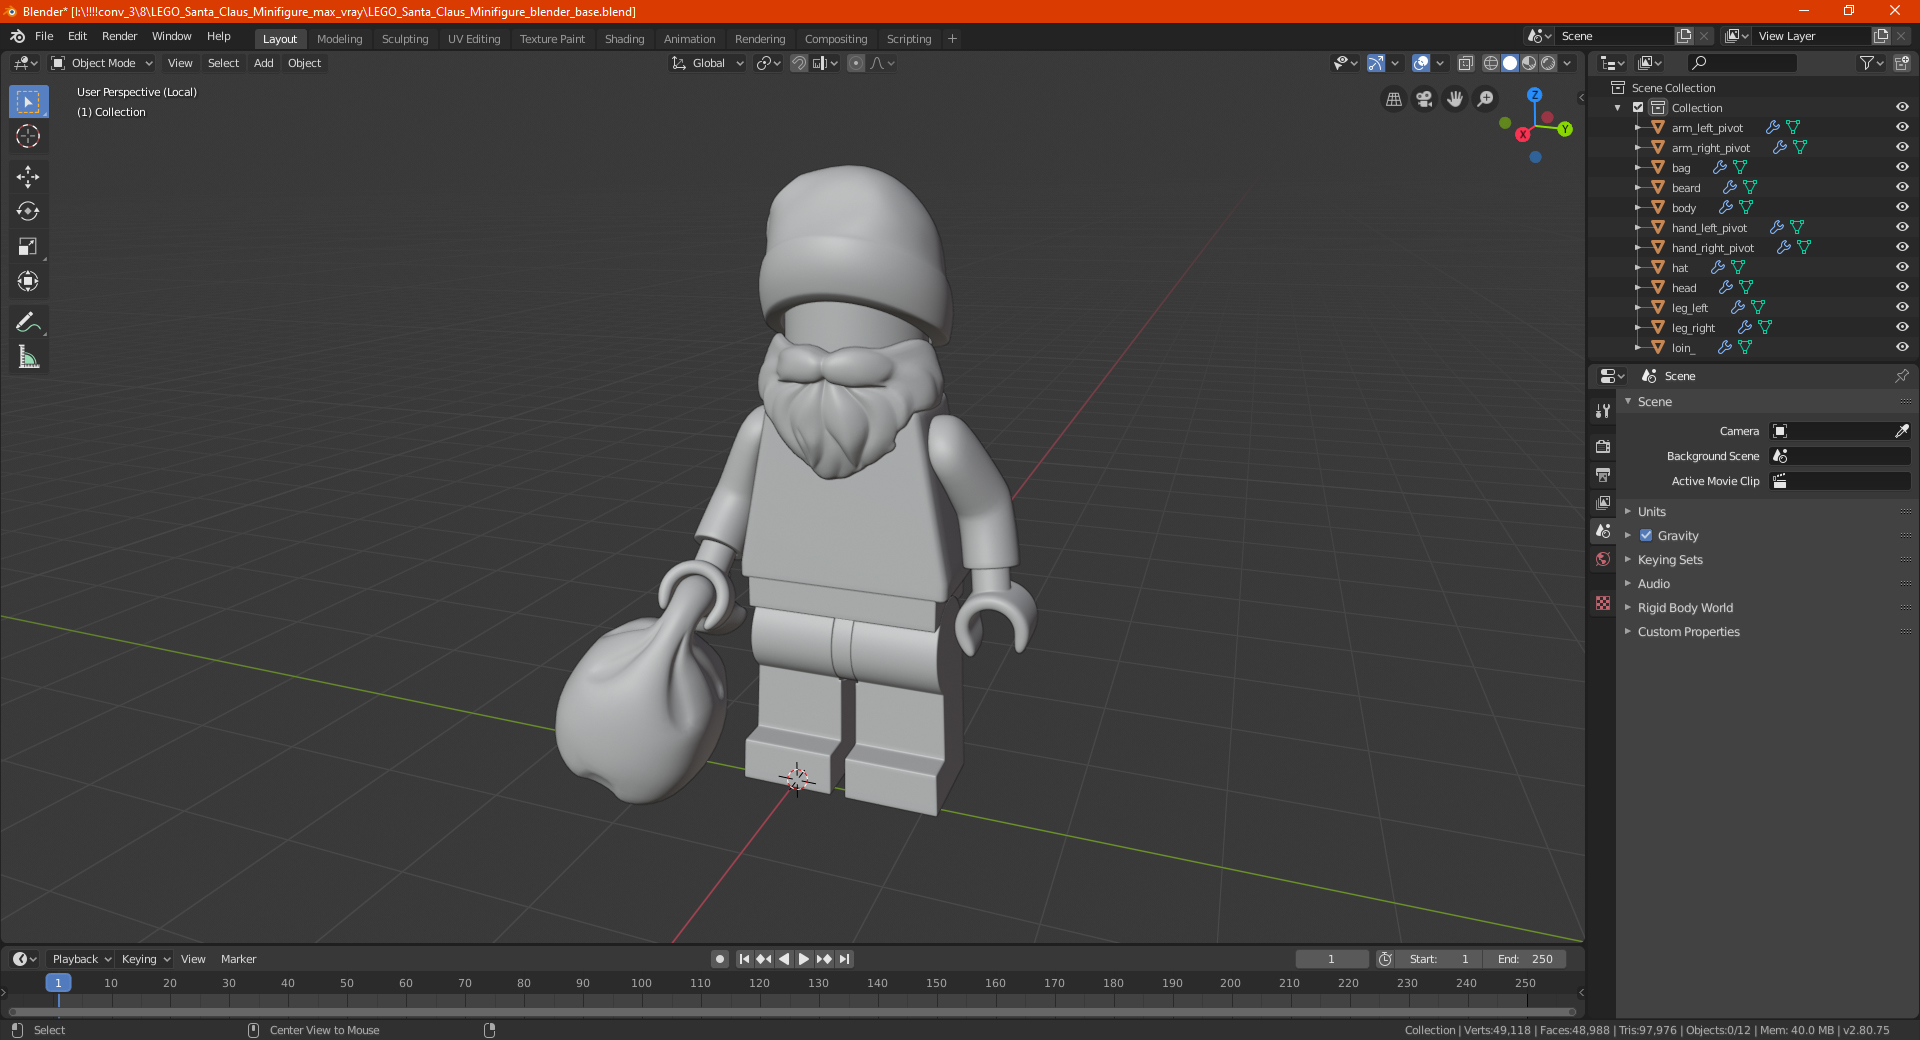Click the outliner search field
Viewport: 1920px width, 1040px height.
(x=1741, y=63)
